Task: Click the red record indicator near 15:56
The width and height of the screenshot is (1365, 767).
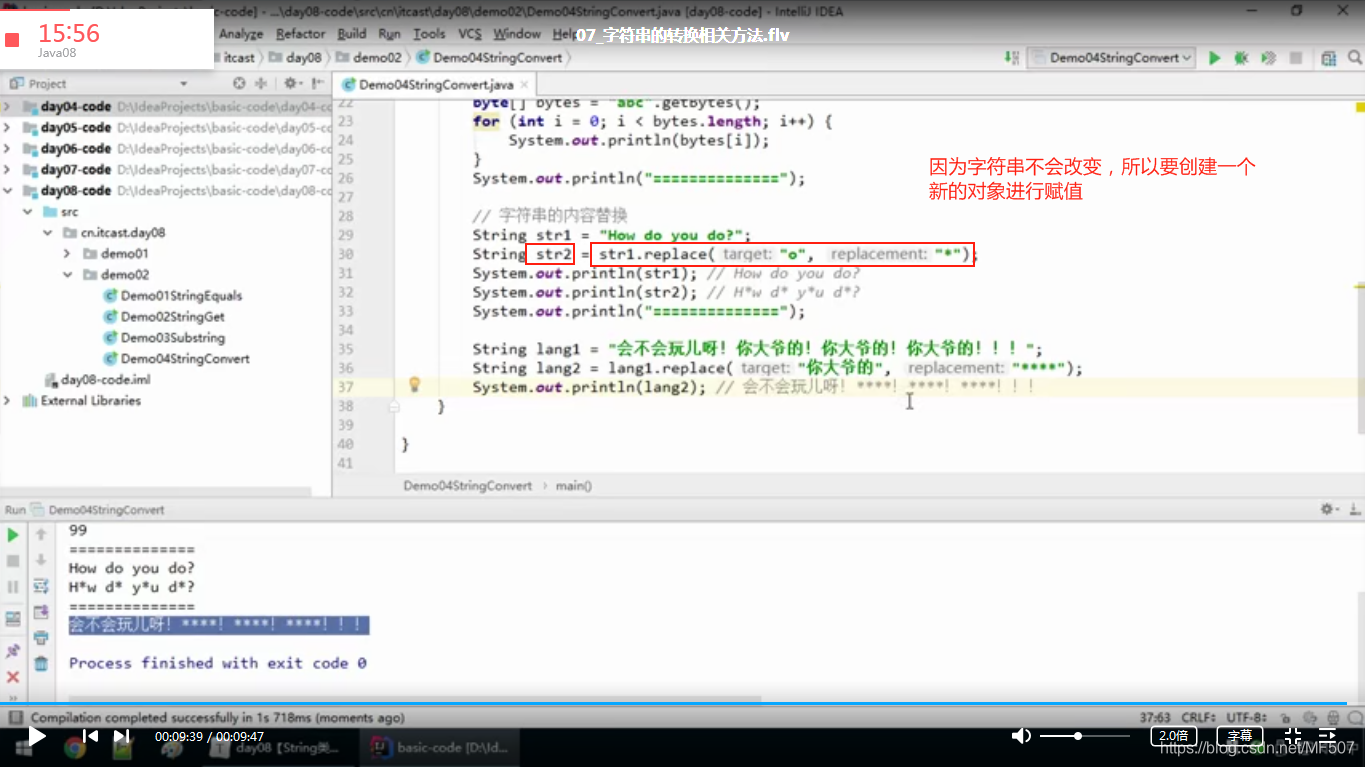Action: click(13, 40)
